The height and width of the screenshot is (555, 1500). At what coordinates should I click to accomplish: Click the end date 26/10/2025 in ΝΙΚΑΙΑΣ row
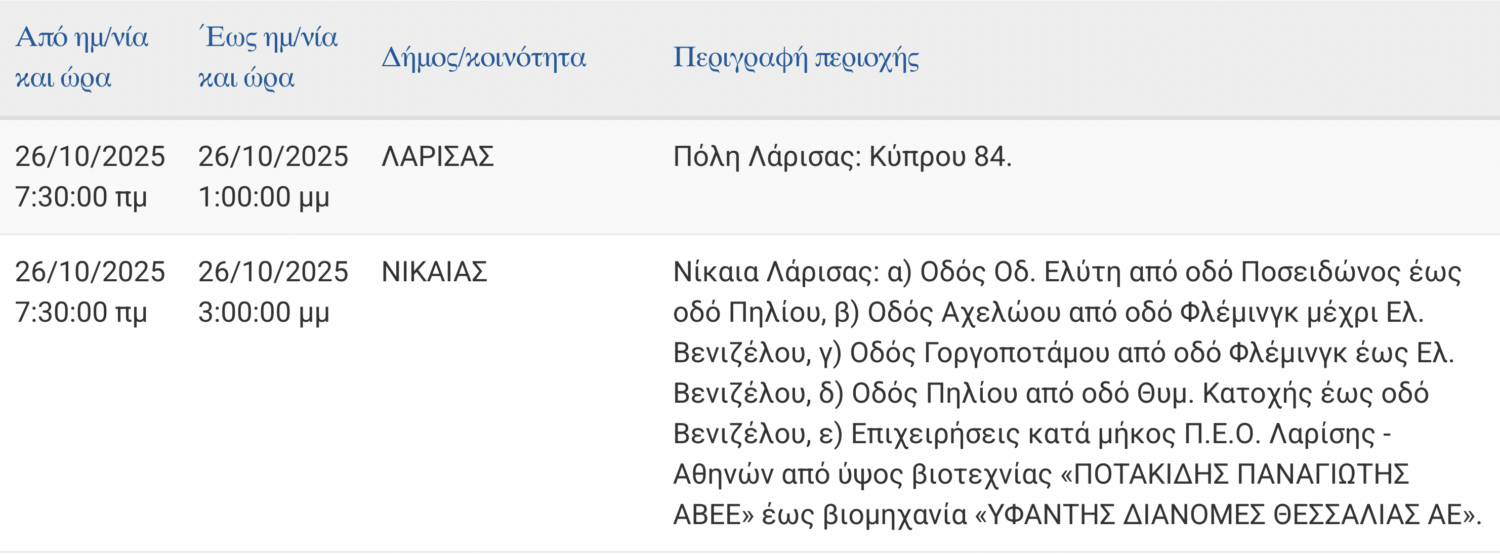tap(273, 272)
